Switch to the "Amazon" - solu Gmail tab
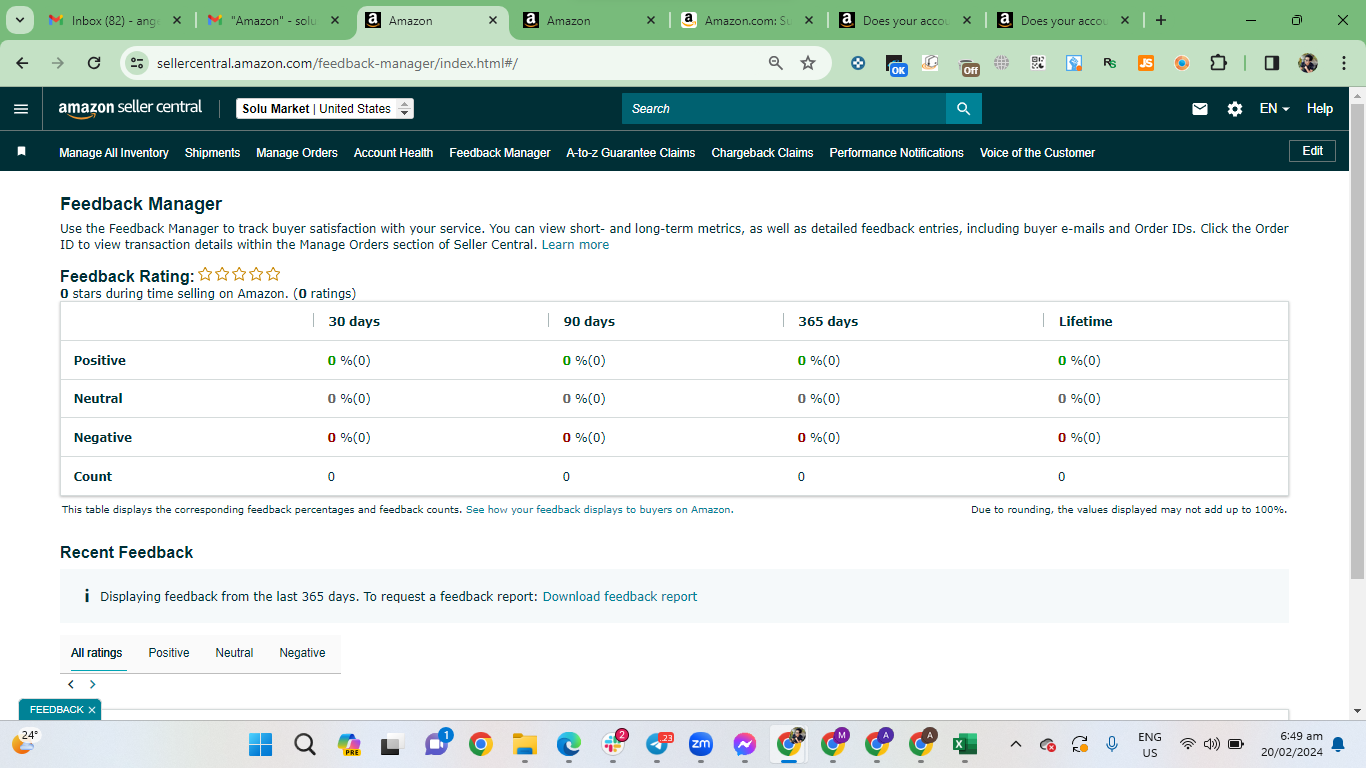 click(273, 20)
